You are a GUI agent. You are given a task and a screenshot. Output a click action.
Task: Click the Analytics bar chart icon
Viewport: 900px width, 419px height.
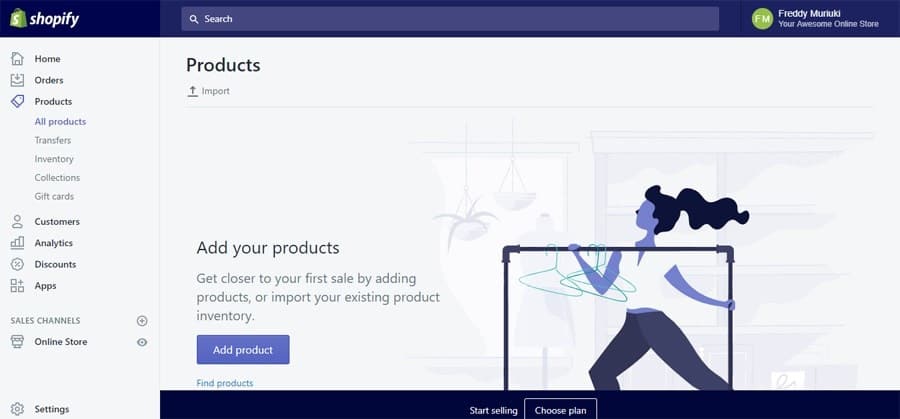[17, 243]
